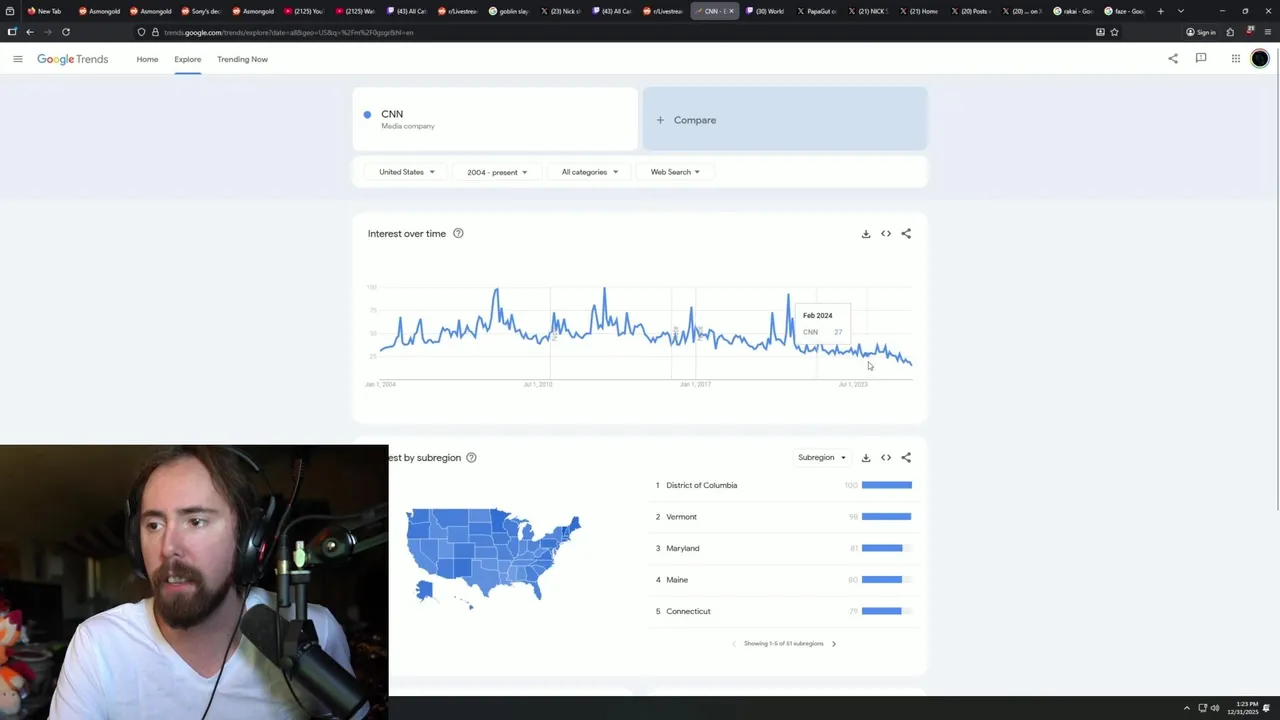Click the Compare add term box
The height and width of the screenshot is (720, 1280).
click(785, 120)
